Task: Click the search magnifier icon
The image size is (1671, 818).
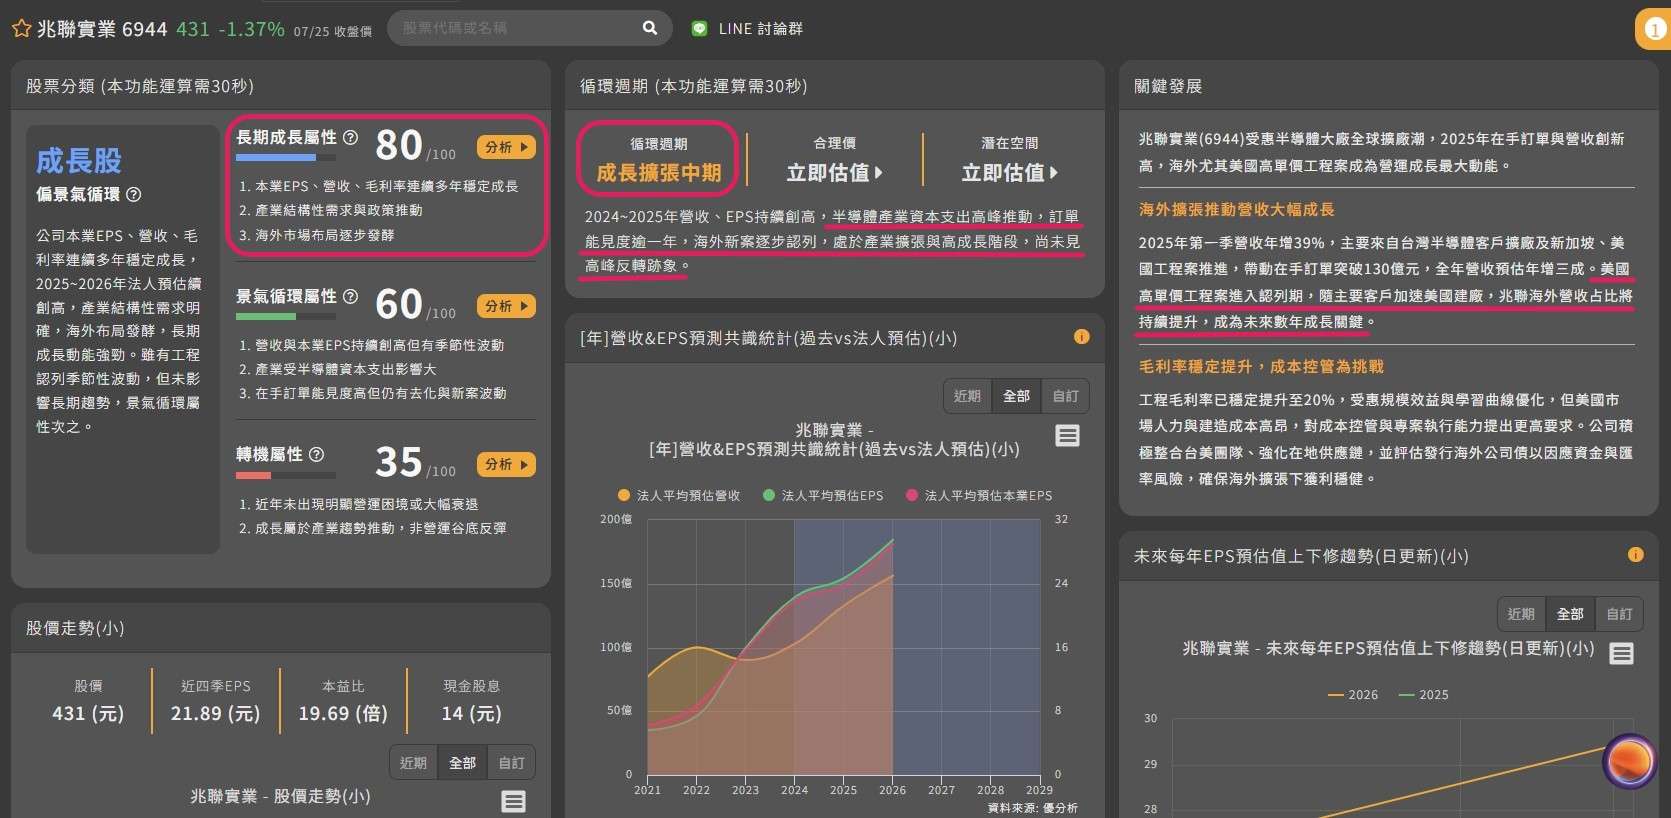Action: click(650, 28)
